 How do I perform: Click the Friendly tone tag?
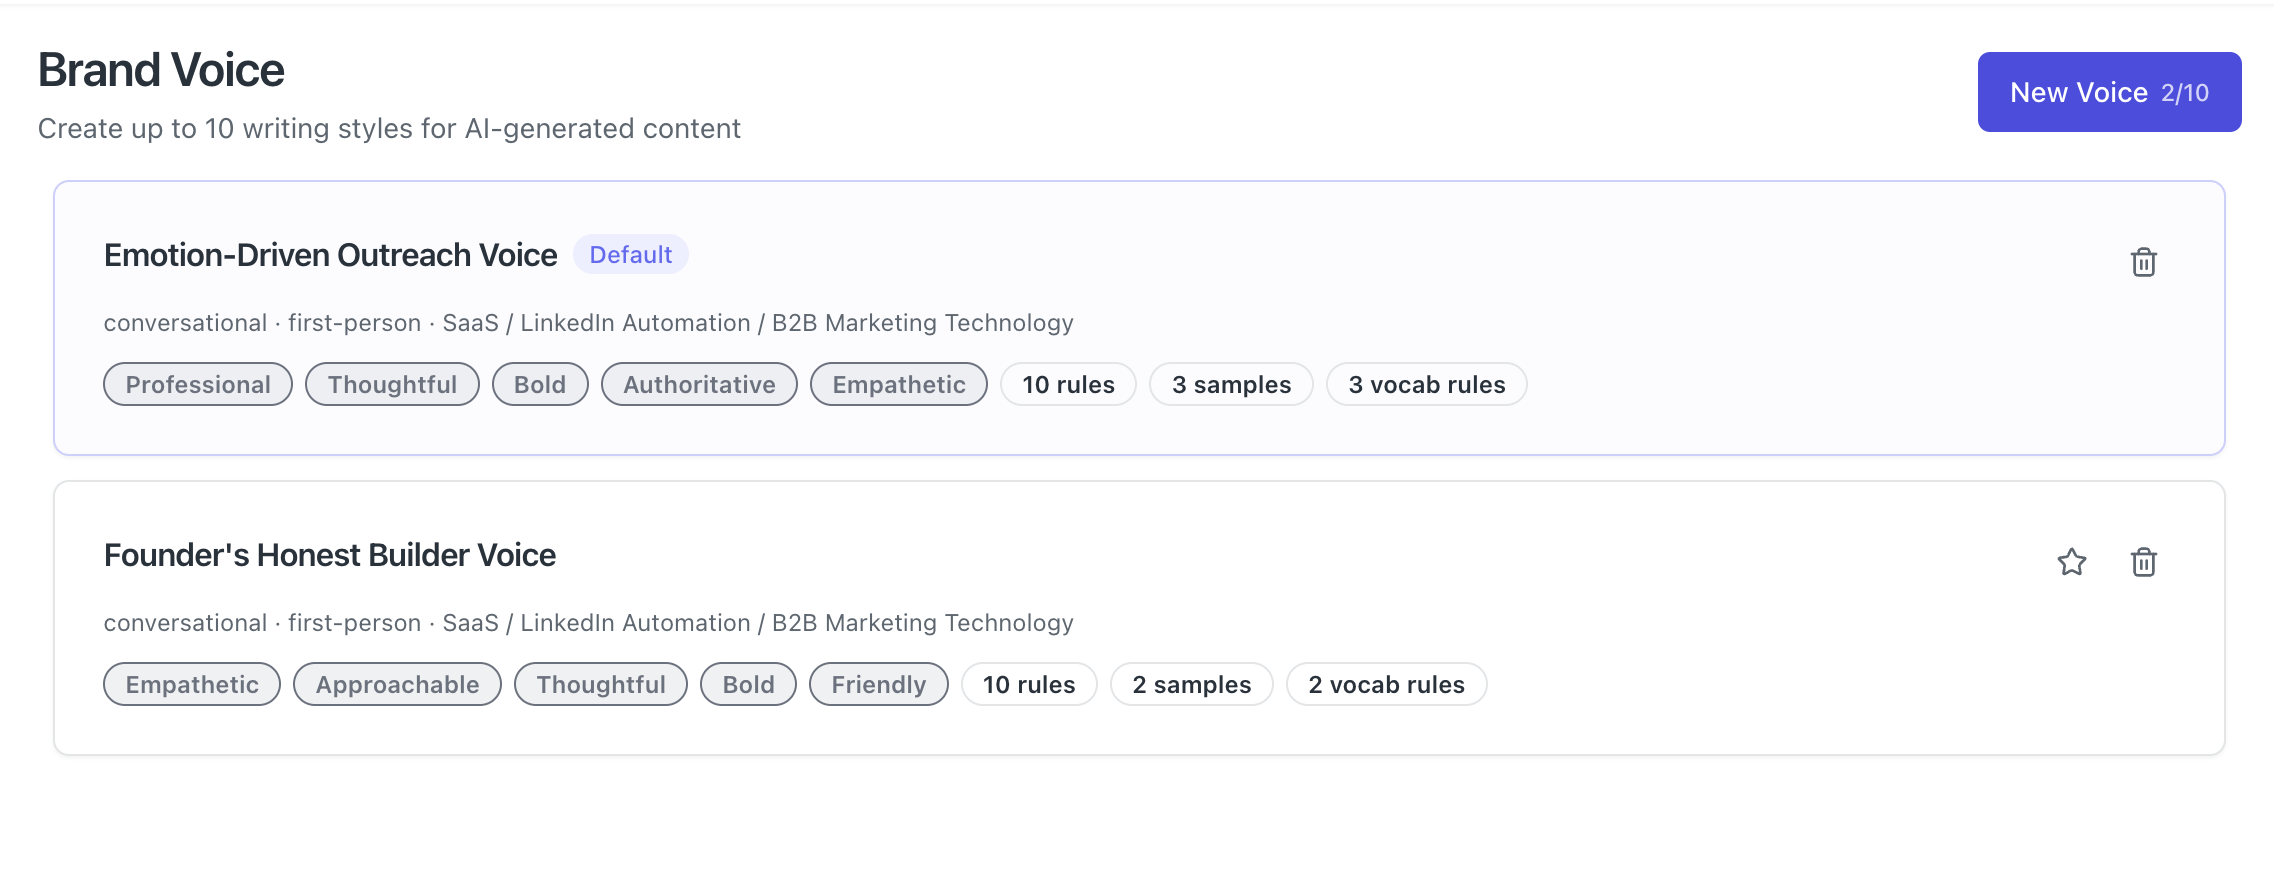[878, 685]
